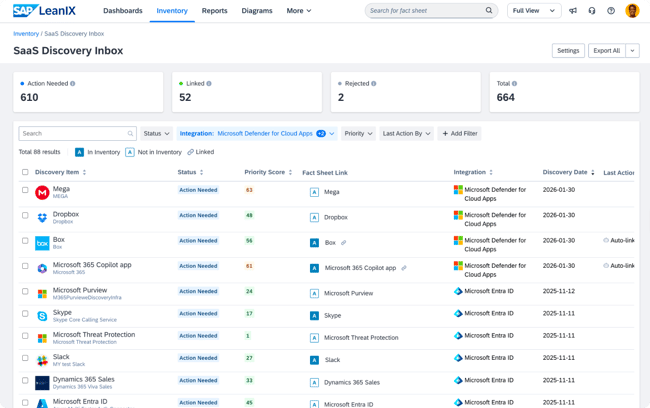
Task: Select the Microsoft 365 Copilot app row checkbox
Action: pos(25,266)
